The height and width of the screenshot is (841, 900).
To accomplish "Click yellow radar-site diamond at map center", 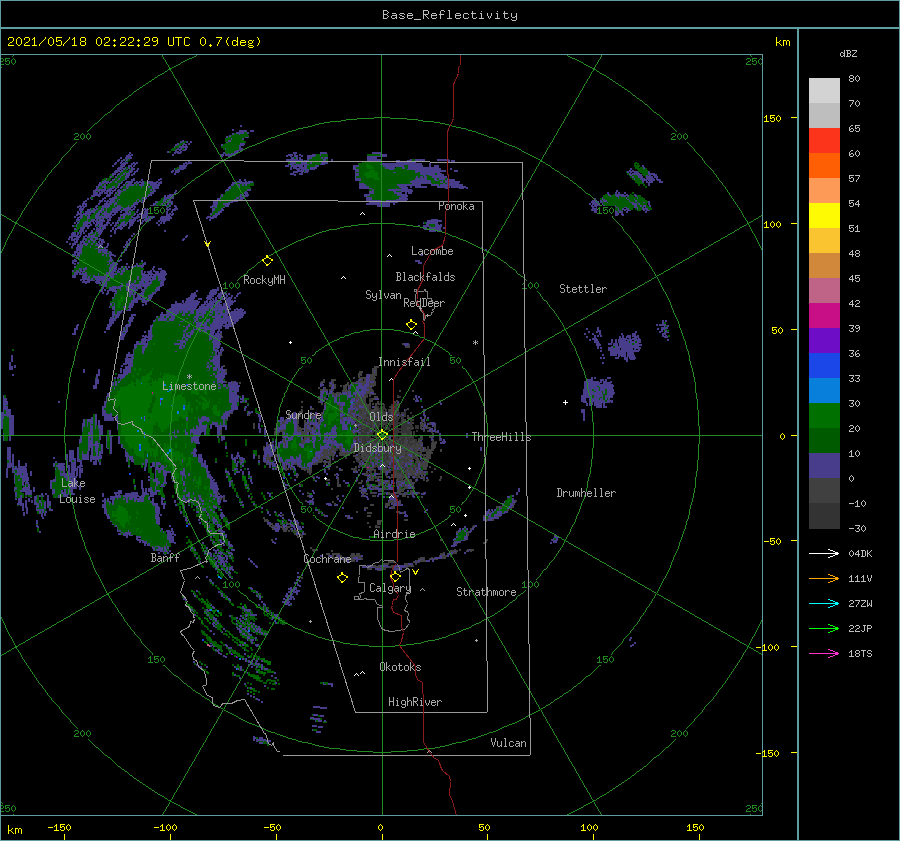I will (x=382, y=435).
